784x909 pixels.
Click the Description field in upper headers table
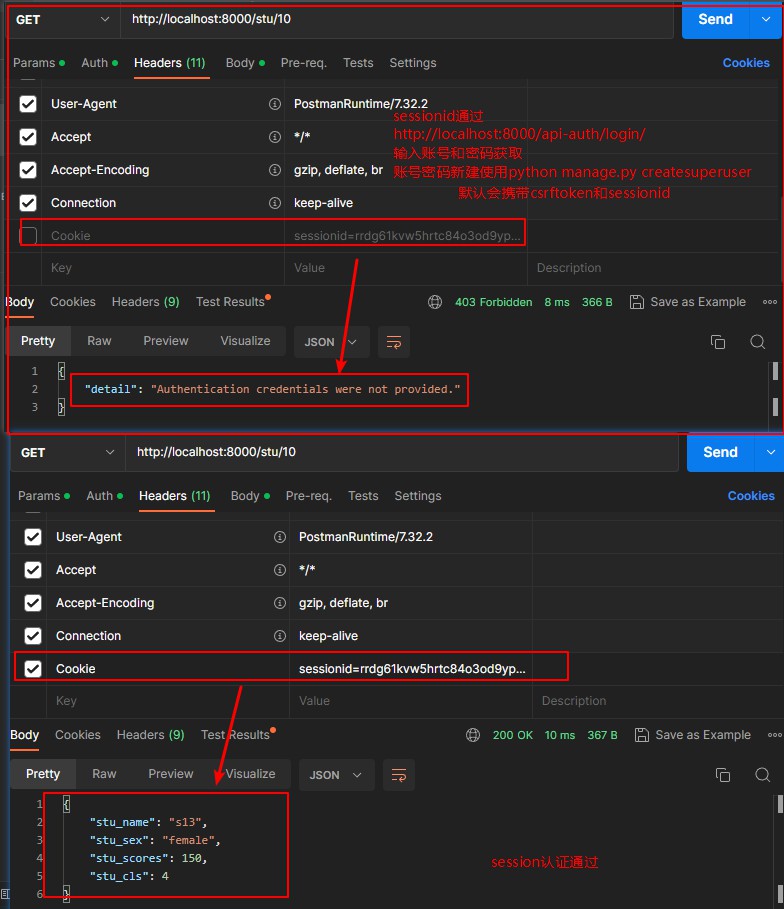click(653, 268)
